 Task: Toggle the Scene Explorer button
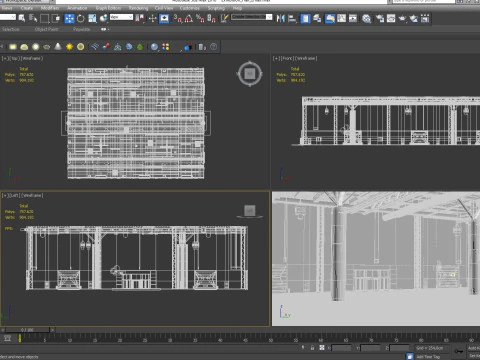305,18
